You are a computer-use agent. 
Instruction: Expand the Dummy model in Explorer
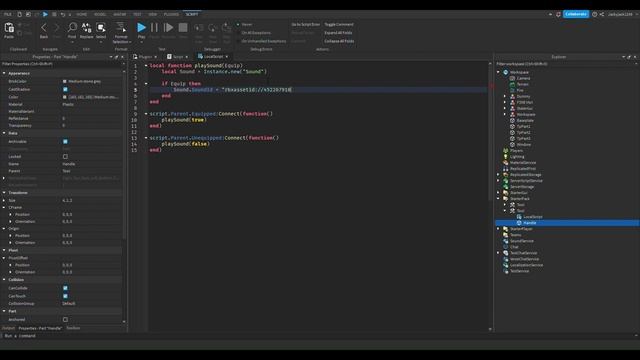tap(505, 96)
